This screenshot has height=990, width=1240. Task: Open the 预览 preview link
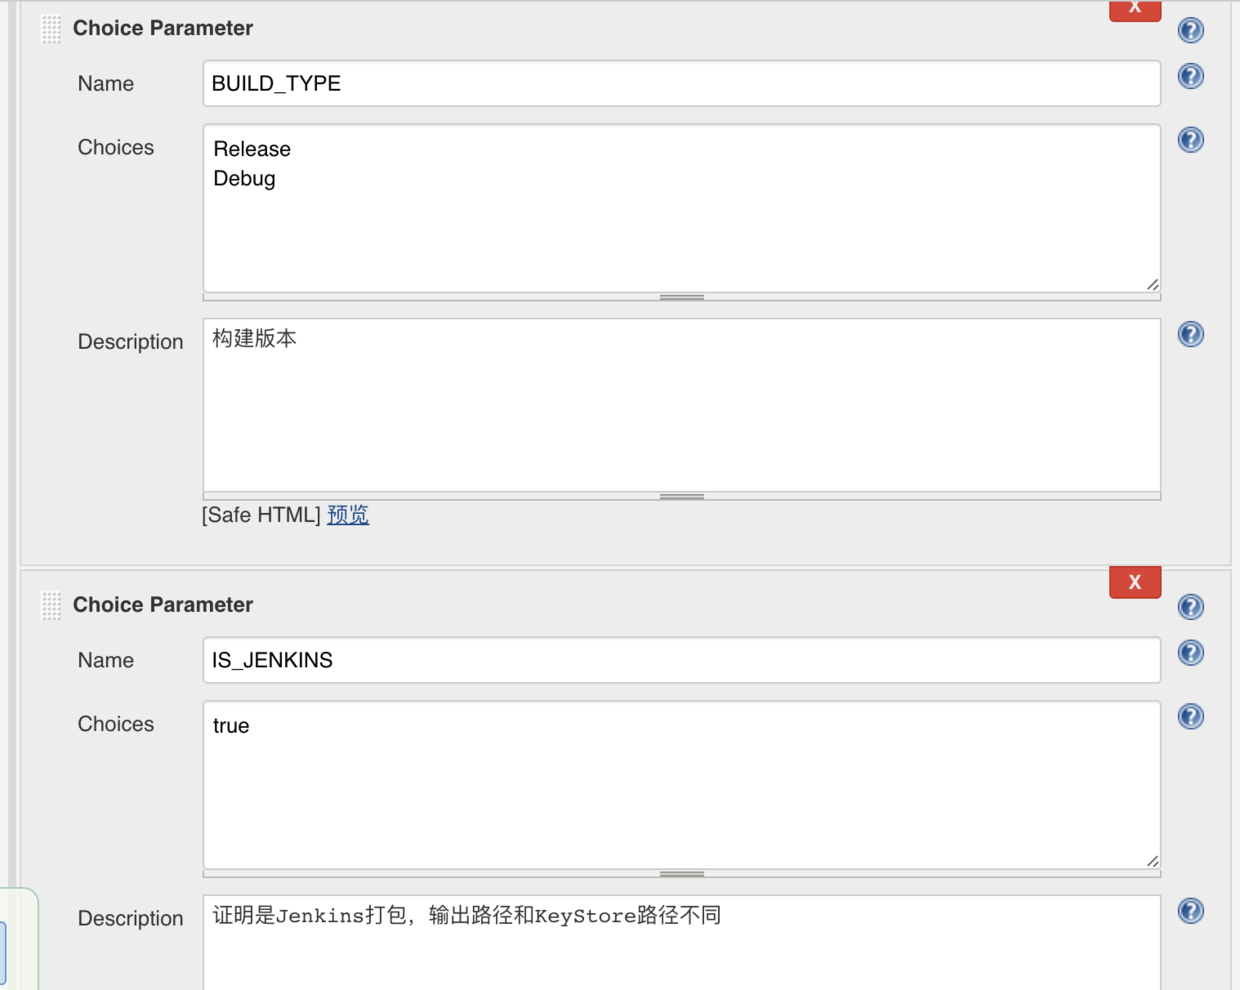(x=347, y=514)
